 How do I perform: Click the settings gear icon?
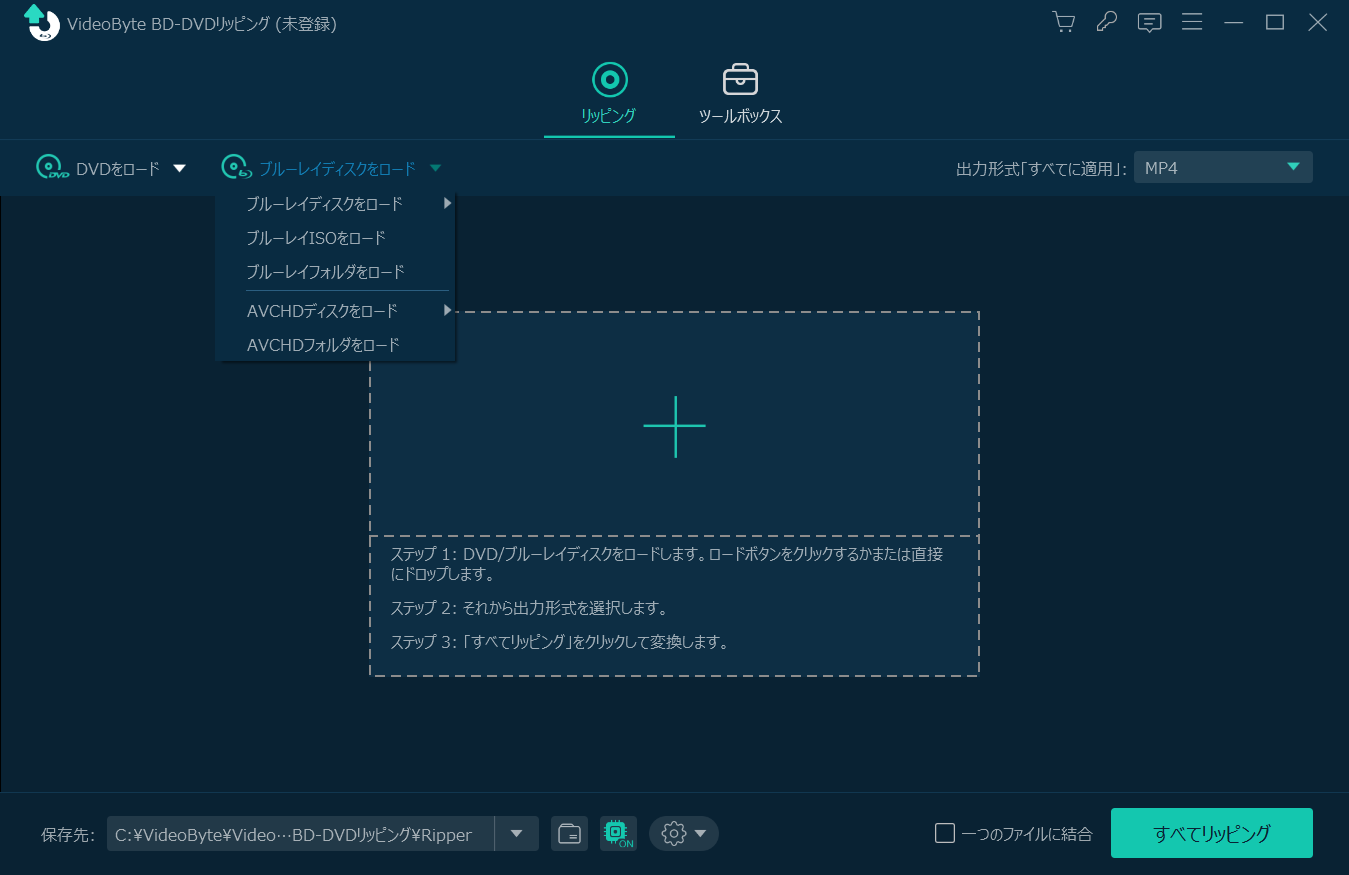(x=673, y=833)
